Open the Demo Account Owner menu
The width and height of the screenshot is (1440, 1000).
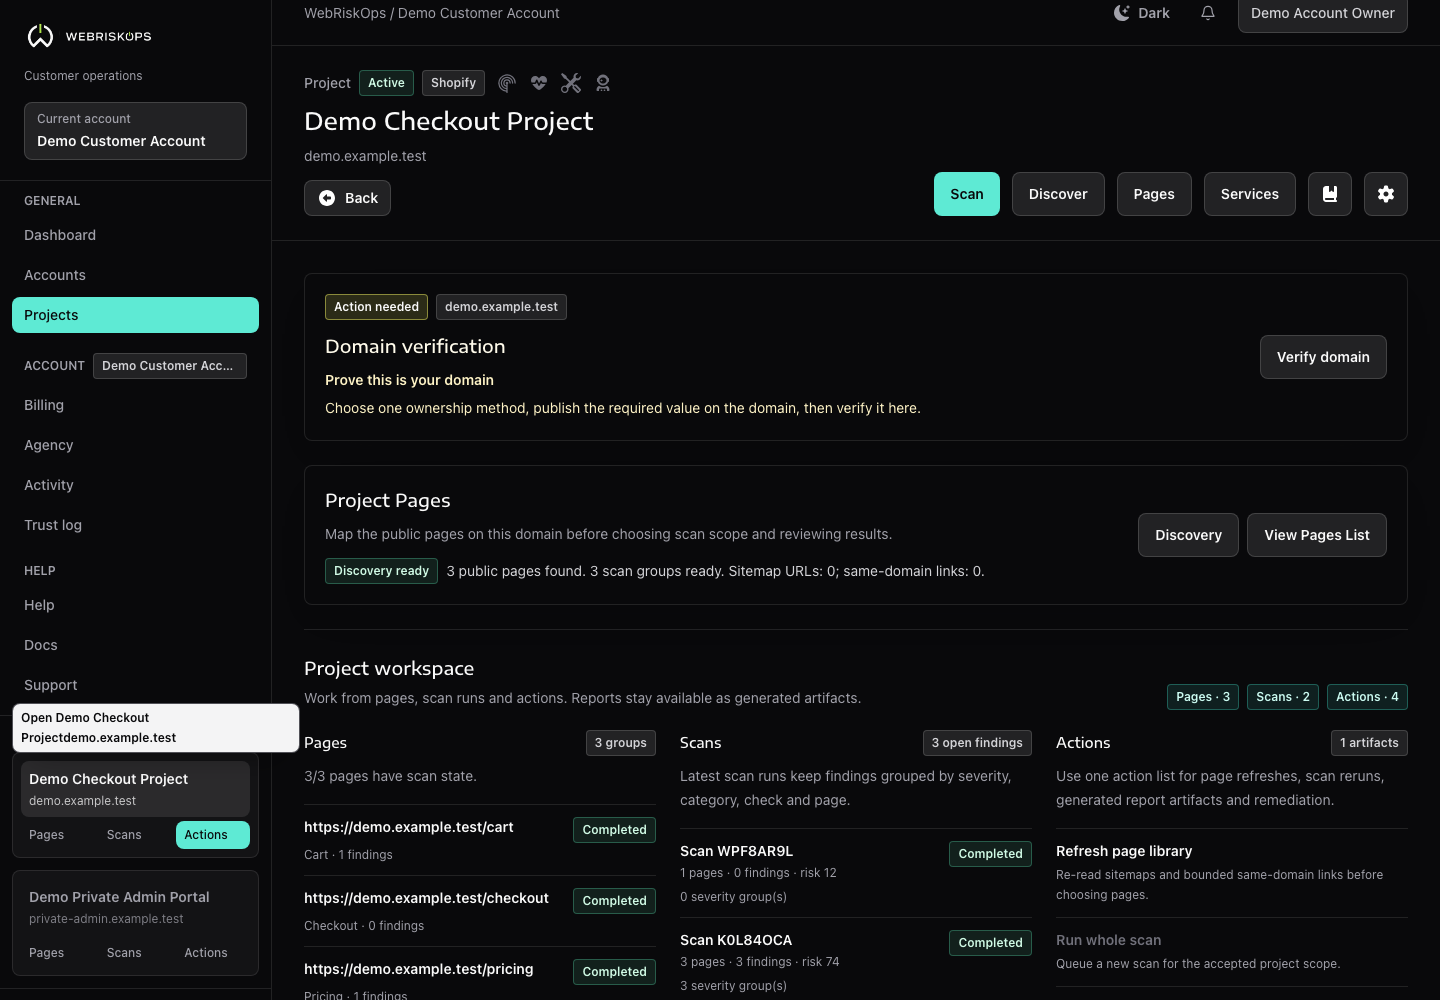click(1323, 13)
